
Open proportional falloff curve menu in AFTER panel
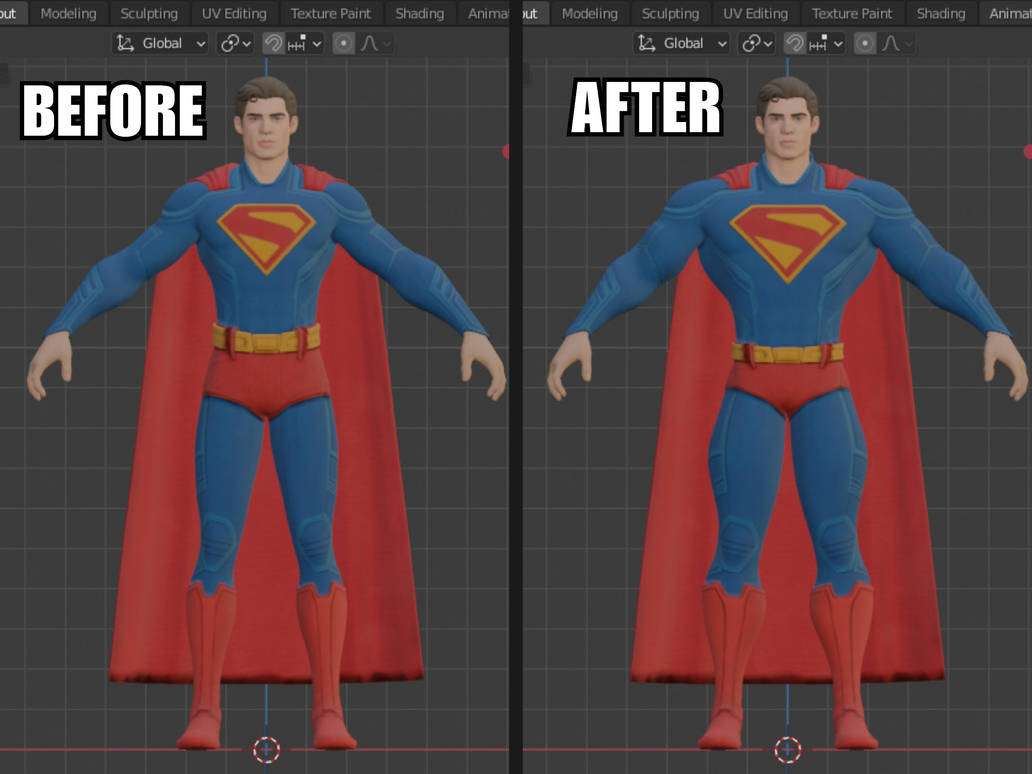click(x=896, y=43)
